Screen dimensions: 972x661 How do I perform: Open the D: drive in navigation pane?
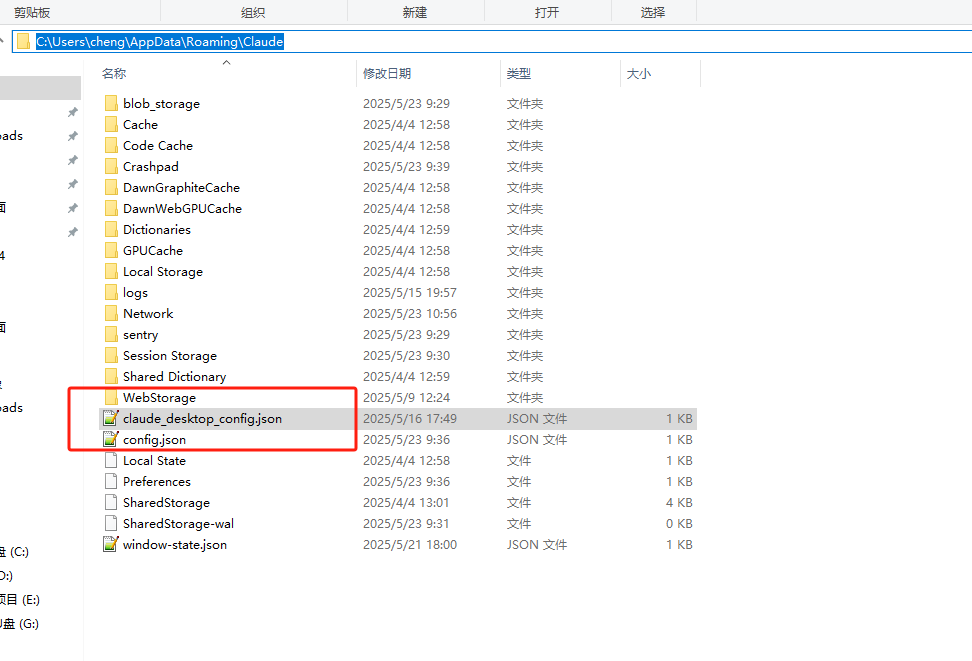click(x=6, y=576)
